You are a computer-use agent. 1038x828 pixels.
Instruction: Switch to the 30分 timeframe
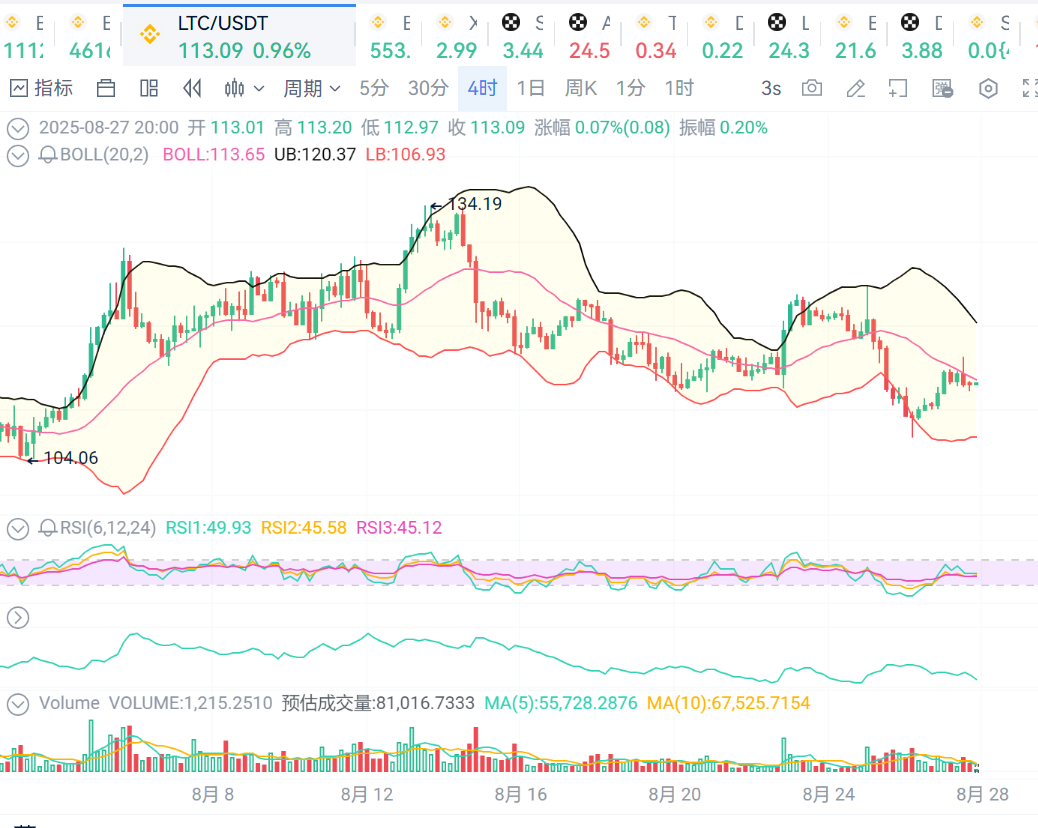(x=428, y=88)
